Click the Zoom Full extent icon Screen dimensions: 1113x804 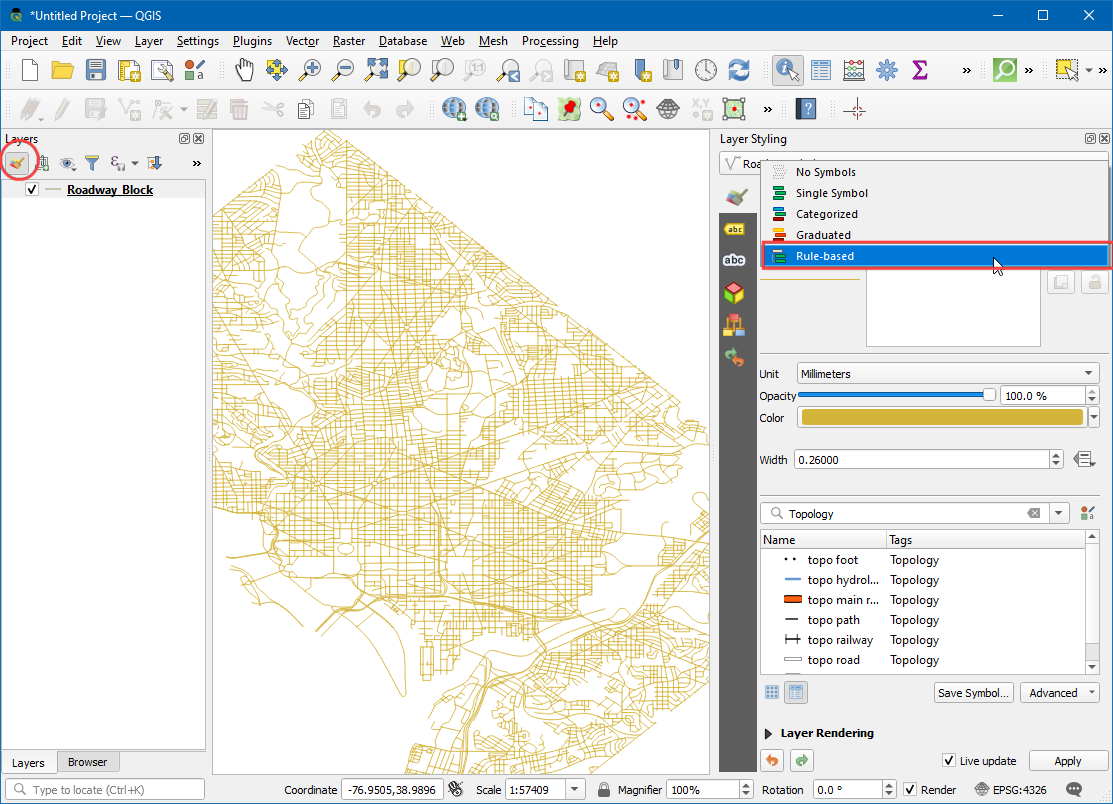click(x=376, y=70)
